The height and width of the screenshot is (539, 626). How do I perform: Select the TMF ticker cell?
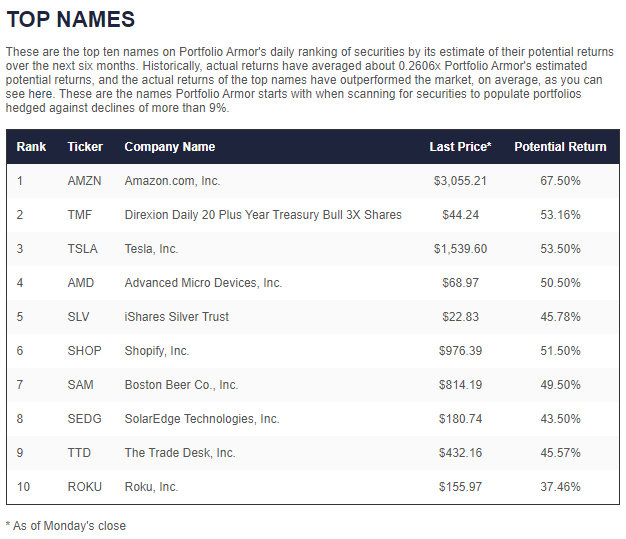point(80,215)
